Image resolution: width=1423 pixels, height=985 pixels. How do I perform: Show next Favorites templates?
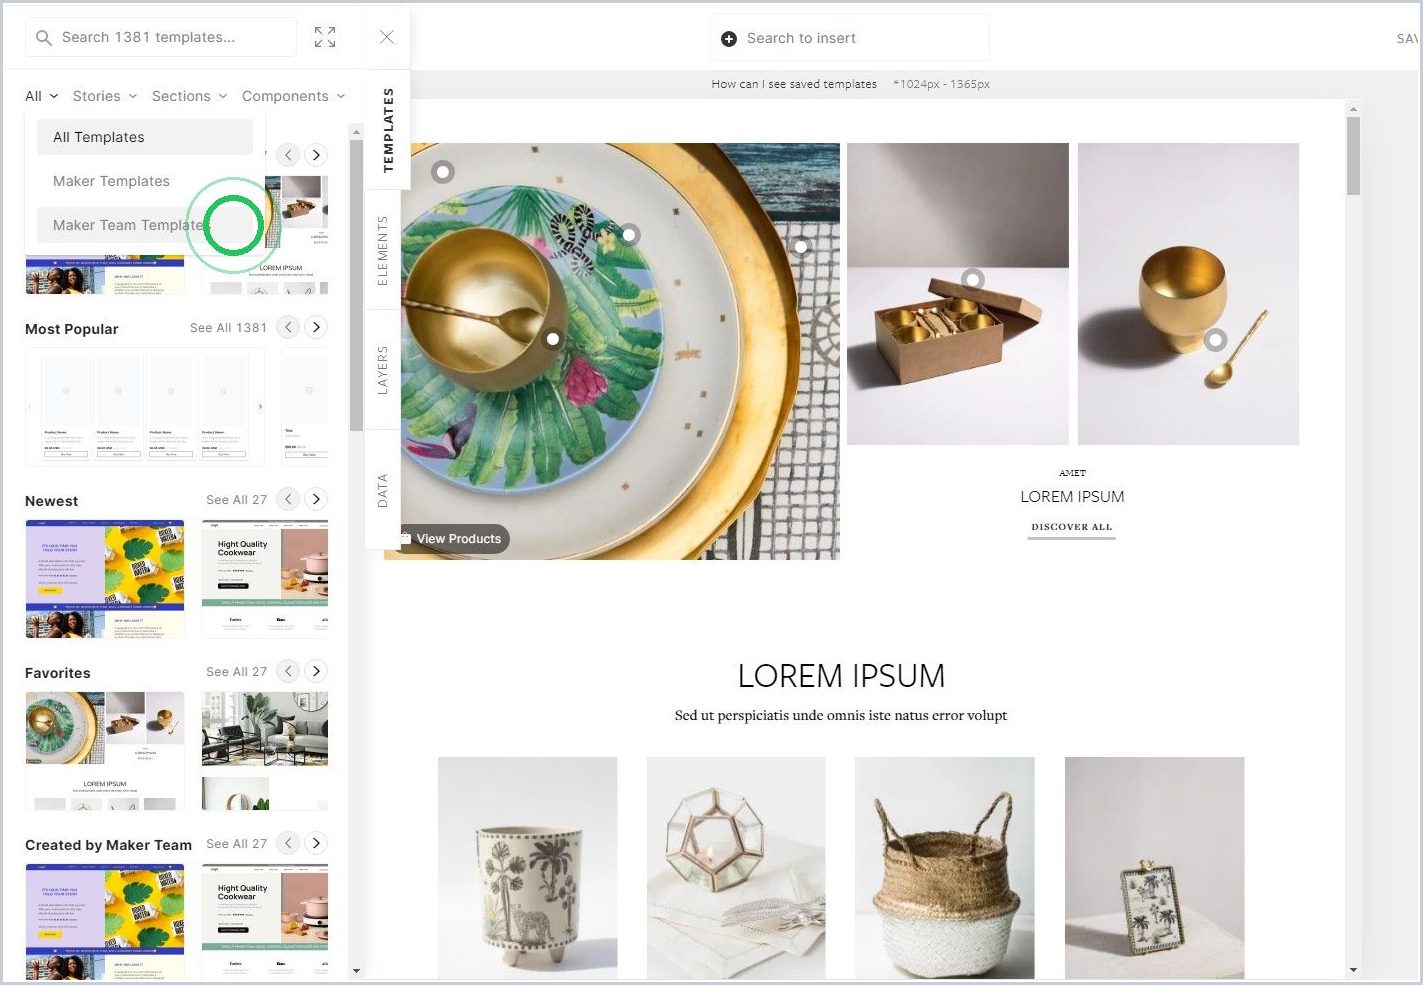(316, 671)
